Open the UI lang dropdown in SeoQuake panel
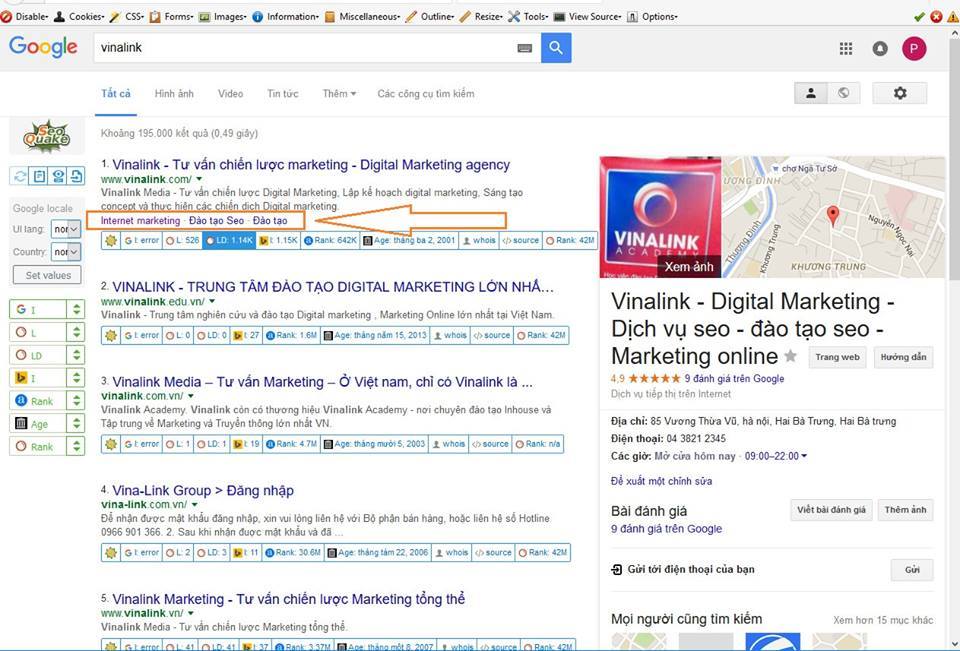Screen dimensions: 960x651 (66, 229)
